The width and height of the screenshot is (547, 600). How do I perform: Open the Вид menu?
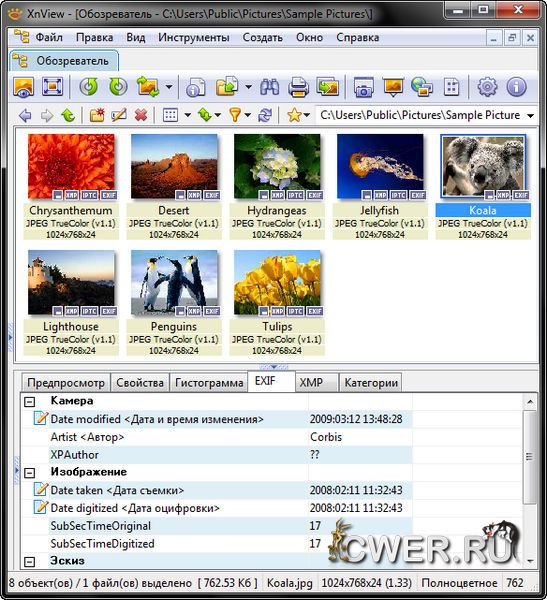[x=136, y=38]
